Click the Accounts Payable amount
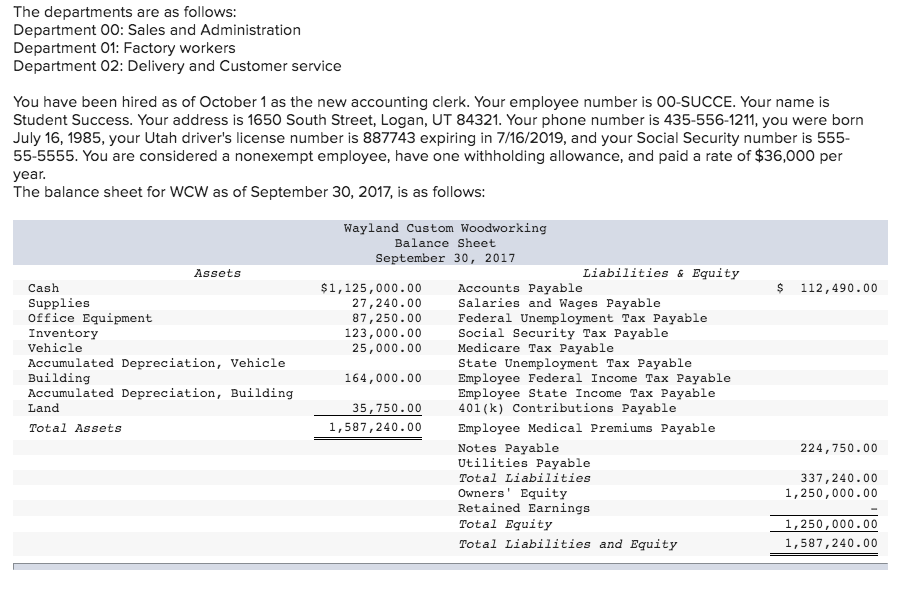 click(x=847, y=288)
